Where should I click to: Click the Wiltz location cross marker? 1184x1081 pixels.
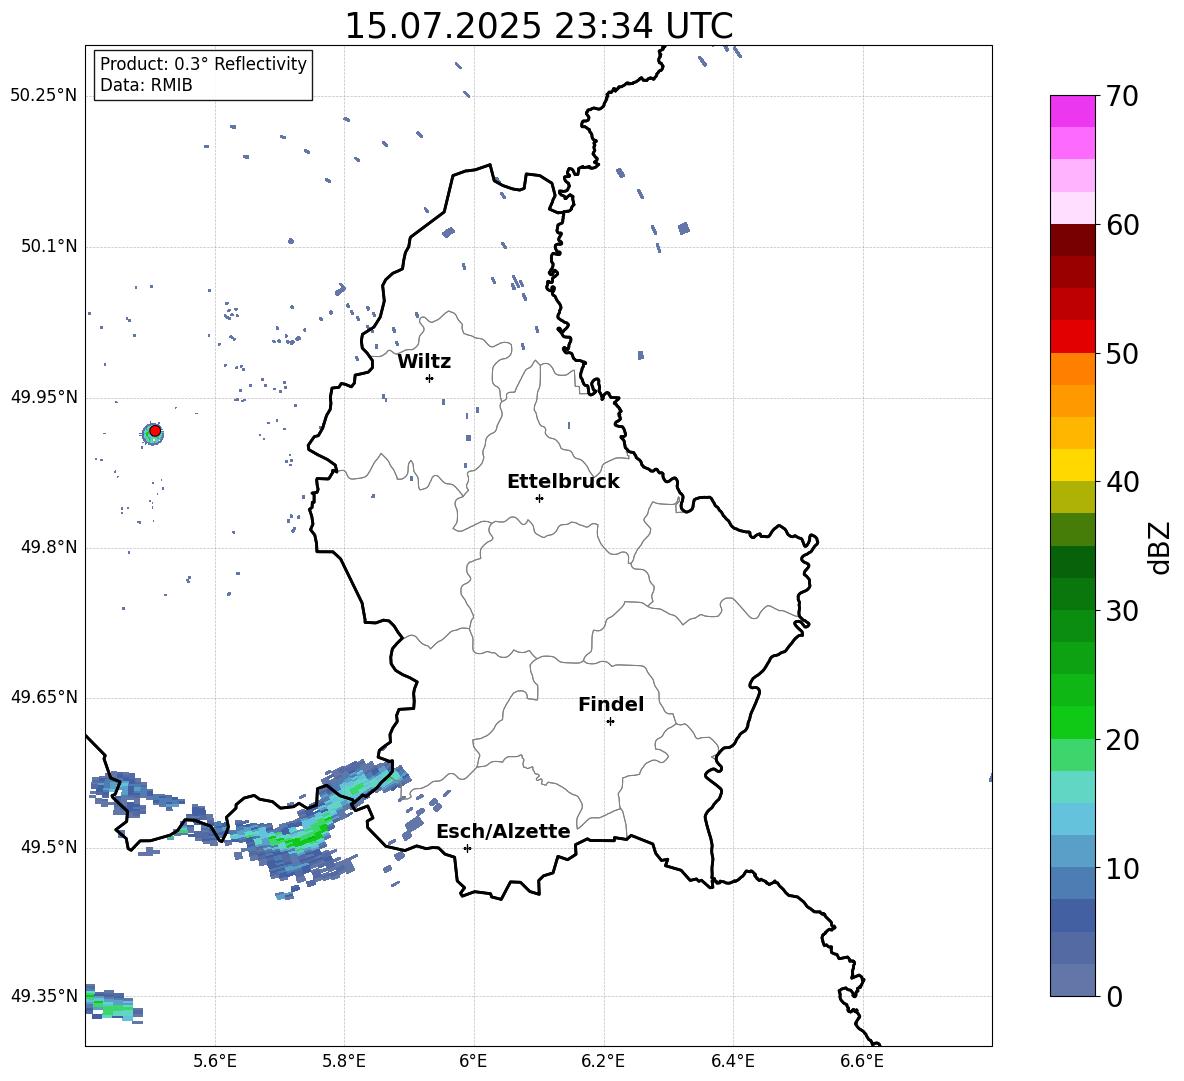click(x=429, y=378)
